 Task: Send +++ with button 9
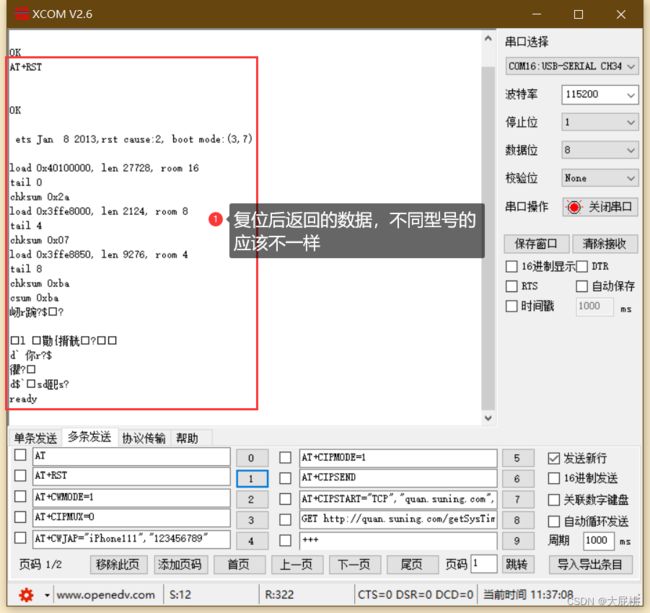[518, 541]
